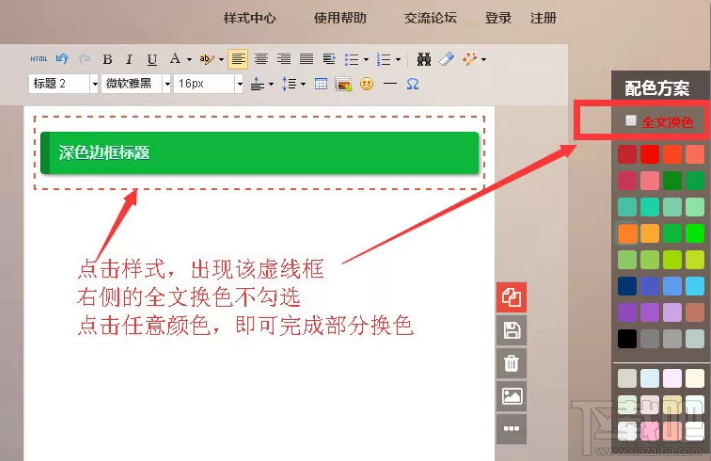The image size is (711, 461).
Task: Redo the last edit
Action: pos(84,59)
